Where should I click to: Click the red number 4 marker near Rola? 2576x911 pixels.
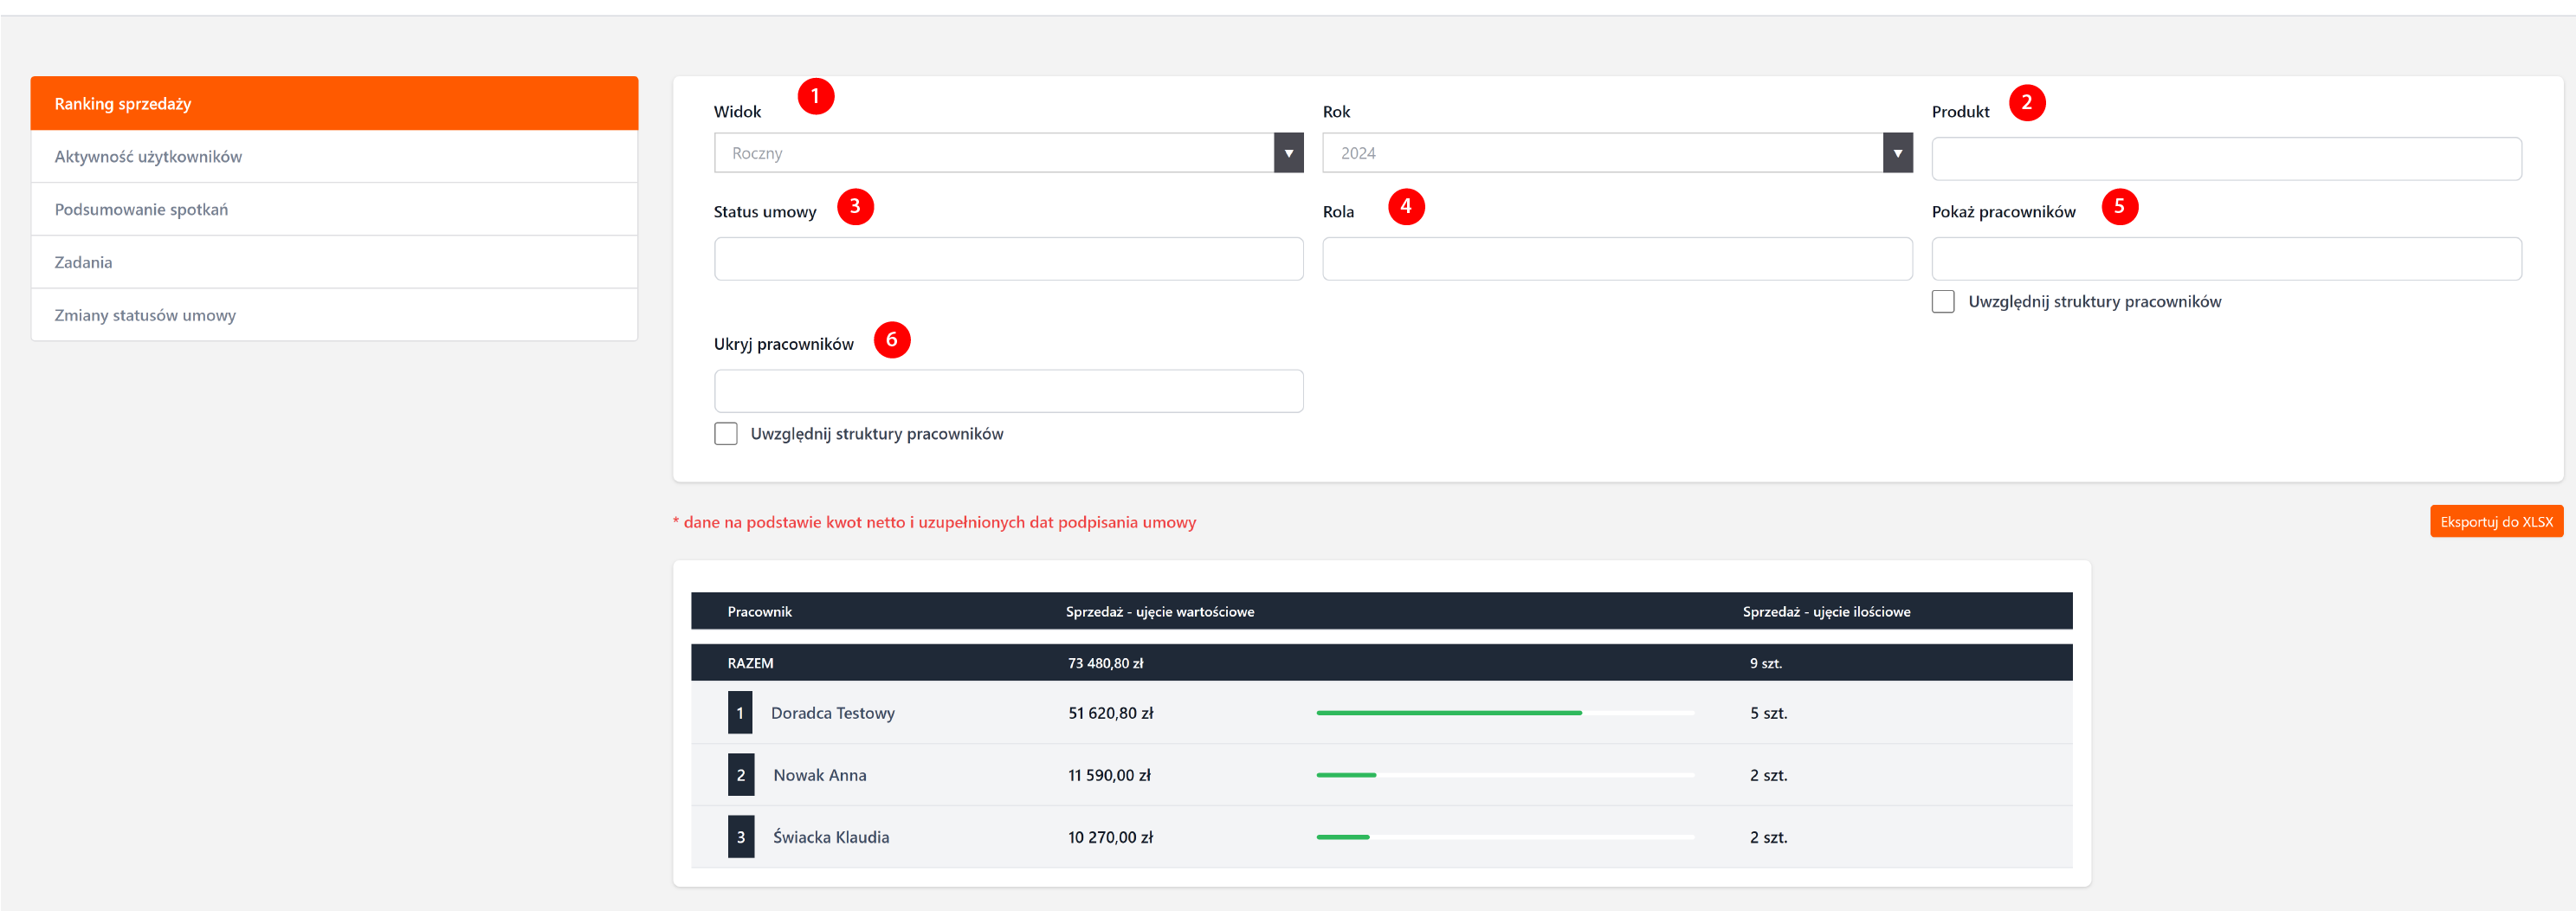point(1405,206)
